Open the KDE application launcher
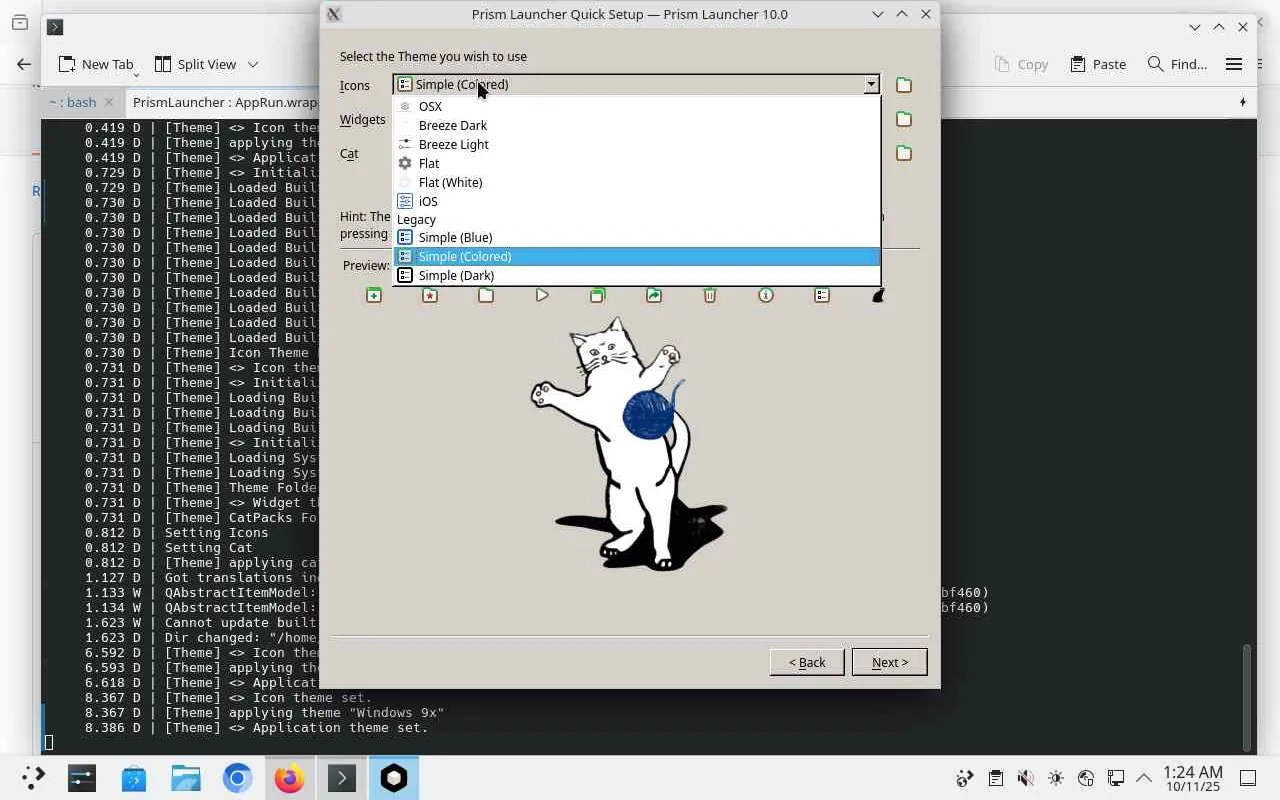Screen dimensions: 1280x800 (x=33, y=778)
